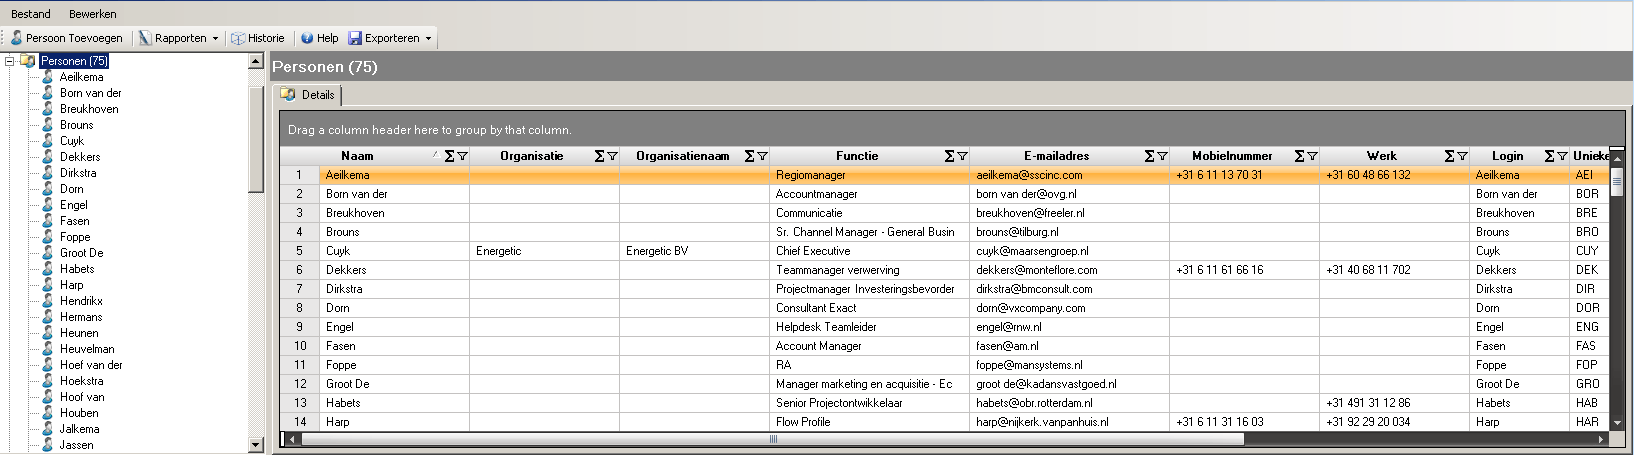
Task: Click row header number 12
Action: click(300, 384)
